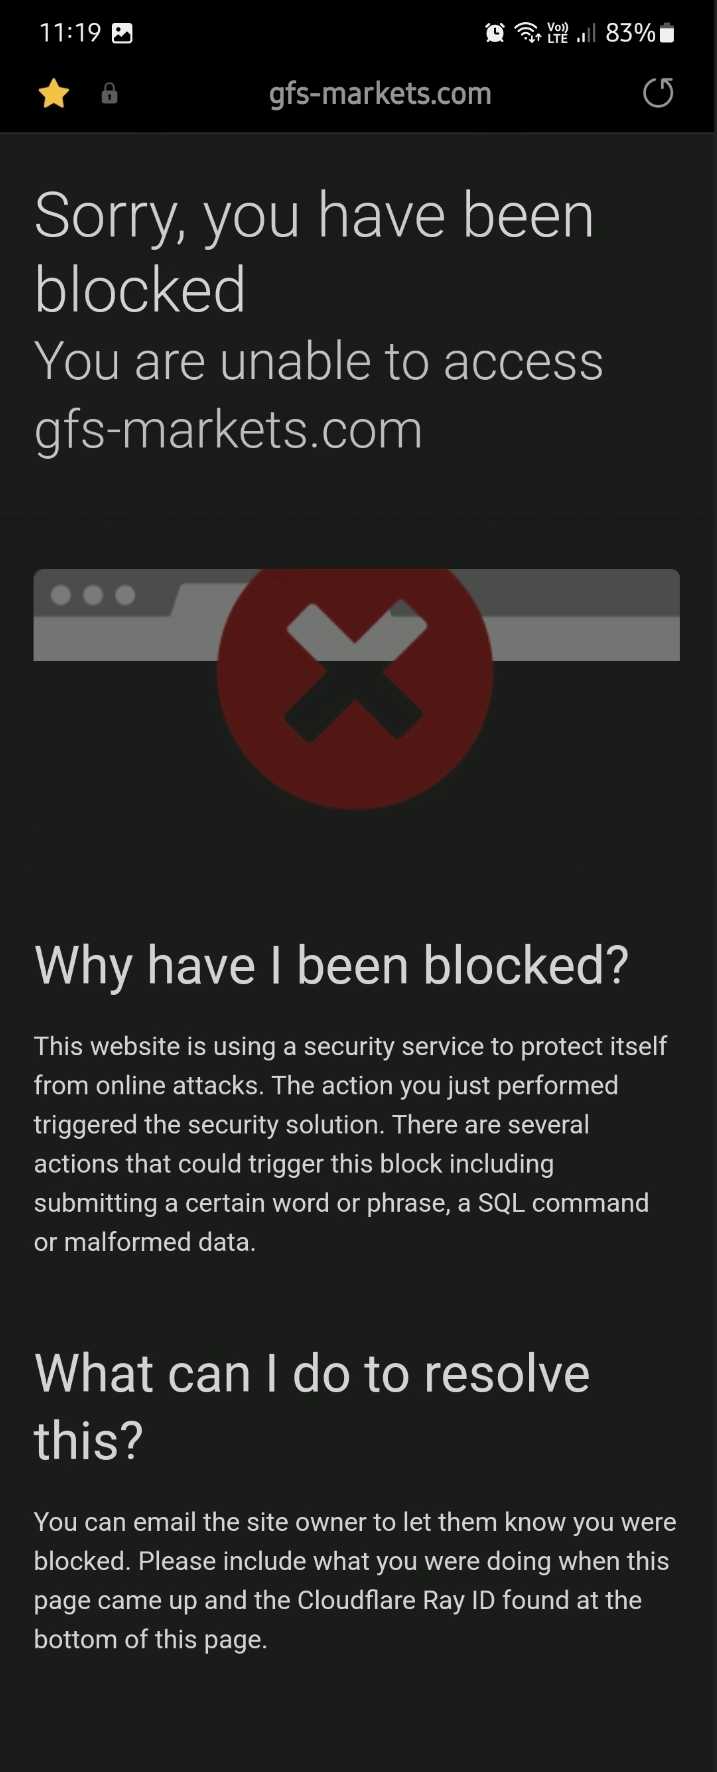The image size is (717, 1772).
Task: Tap the "What can I do to resolve this?" heading
Action: click(x=312, y=1406)
